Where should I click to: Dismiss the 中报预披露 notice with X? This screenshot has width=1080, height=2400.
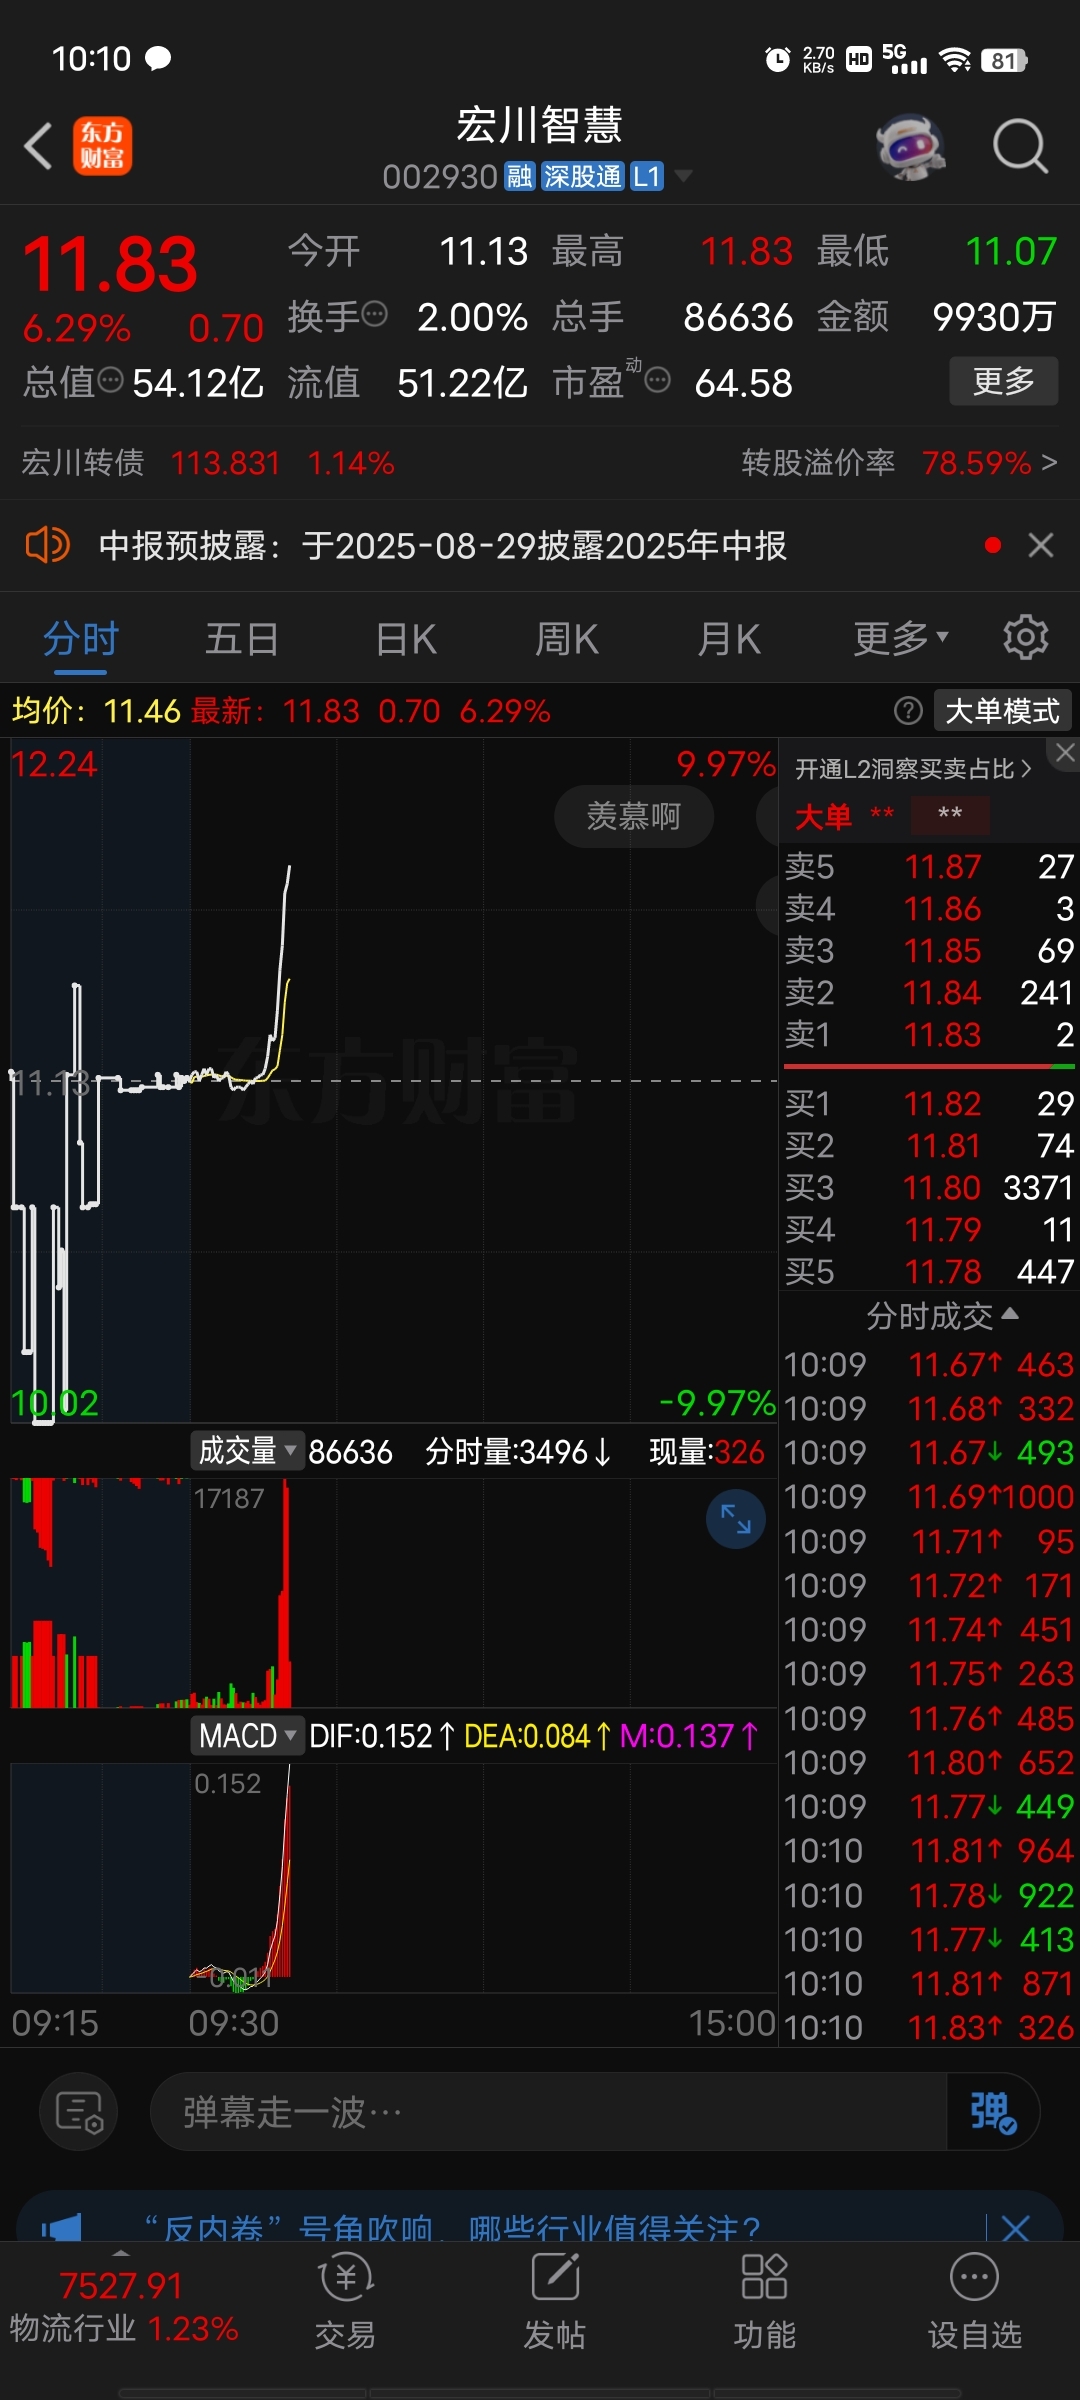click(x=1041, y=545)
